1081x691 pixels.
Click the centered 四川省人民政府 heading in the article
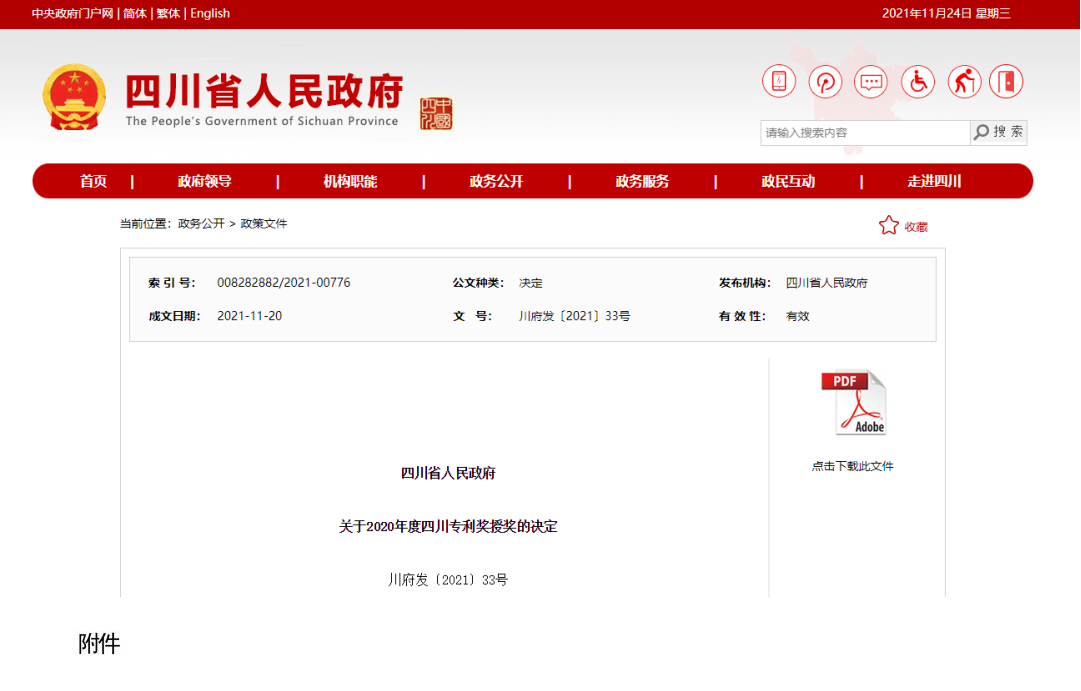[448, 473]
